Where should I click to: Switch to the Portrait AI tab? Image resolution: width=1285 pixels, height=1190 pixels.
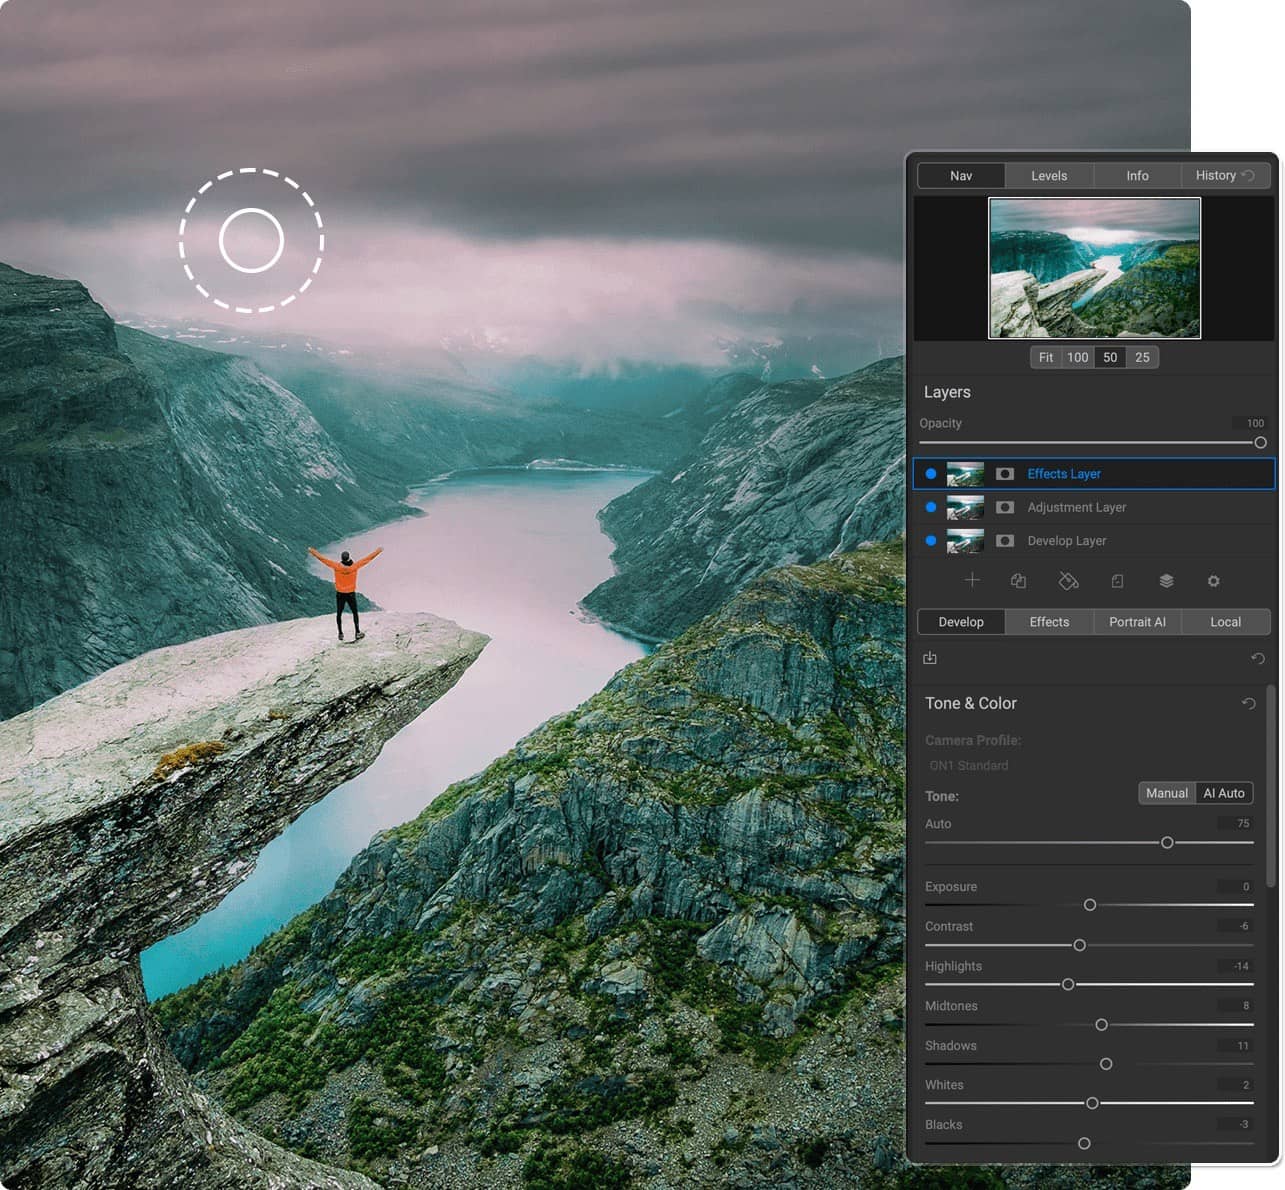[1137, 622]
